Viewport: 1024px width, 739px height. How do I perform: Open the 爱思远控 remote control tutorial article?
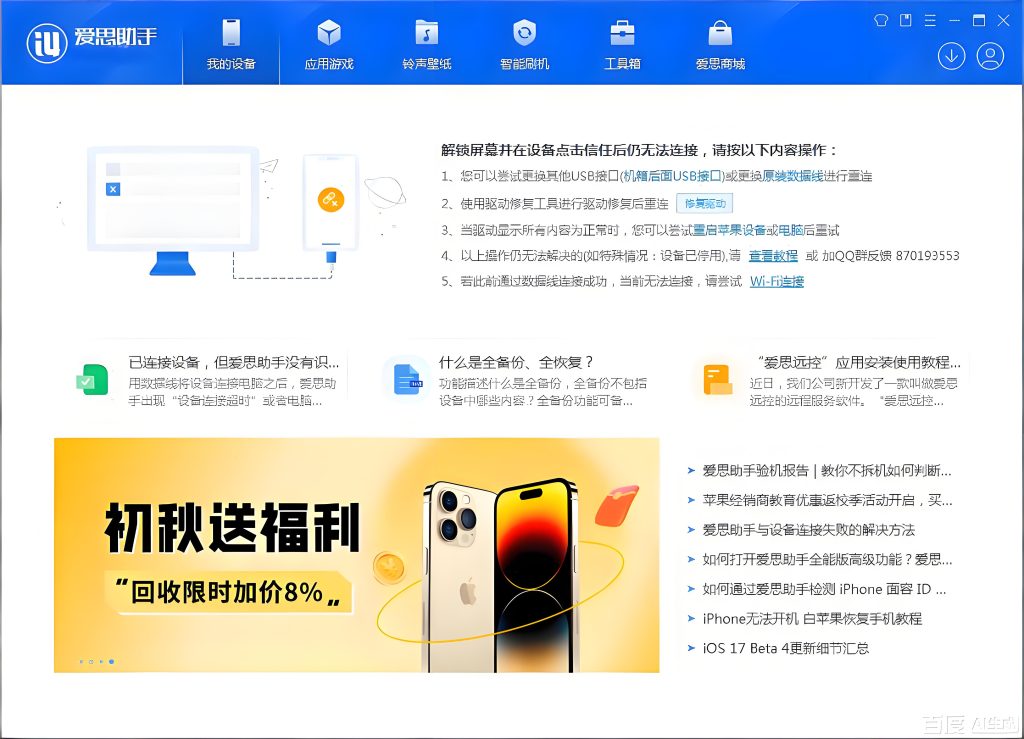[x=855, y=362]
